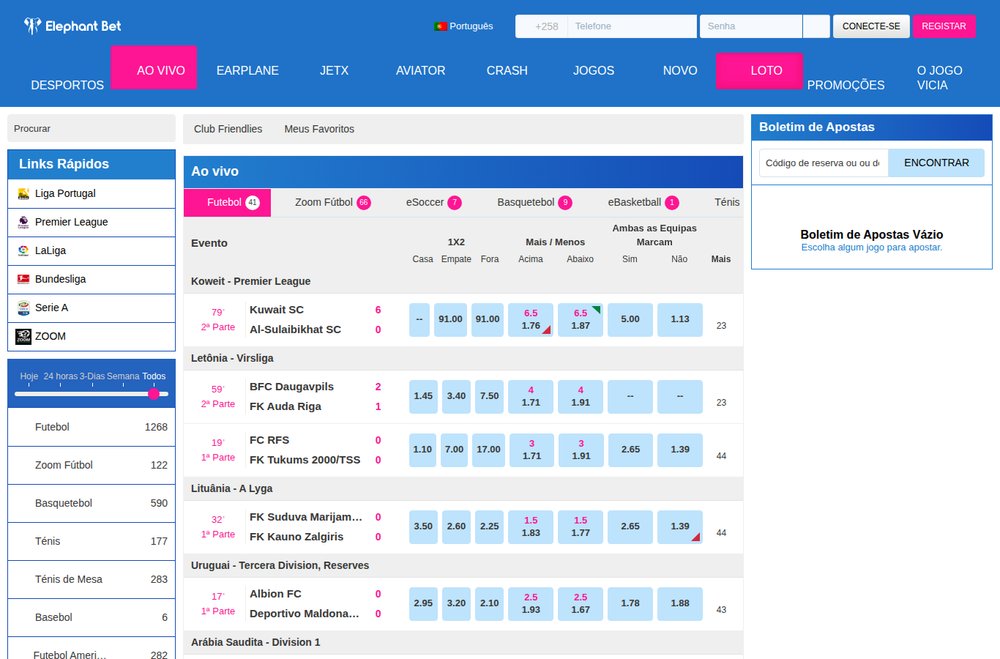Select Kuwait SC over 6.5 at 1.76

tap(531, 320)
